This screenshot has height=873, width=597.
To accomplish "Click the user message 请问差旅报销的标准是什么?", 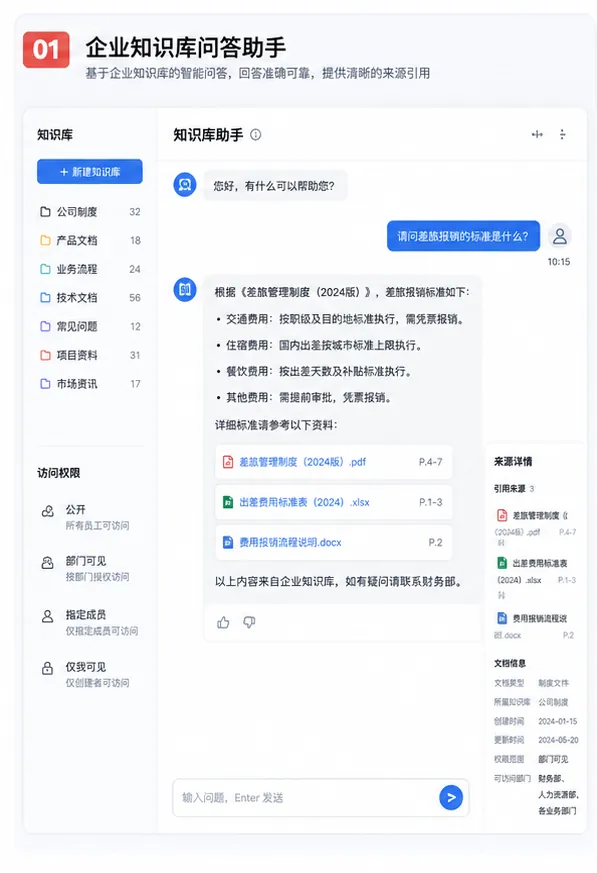I will [463, 236].
